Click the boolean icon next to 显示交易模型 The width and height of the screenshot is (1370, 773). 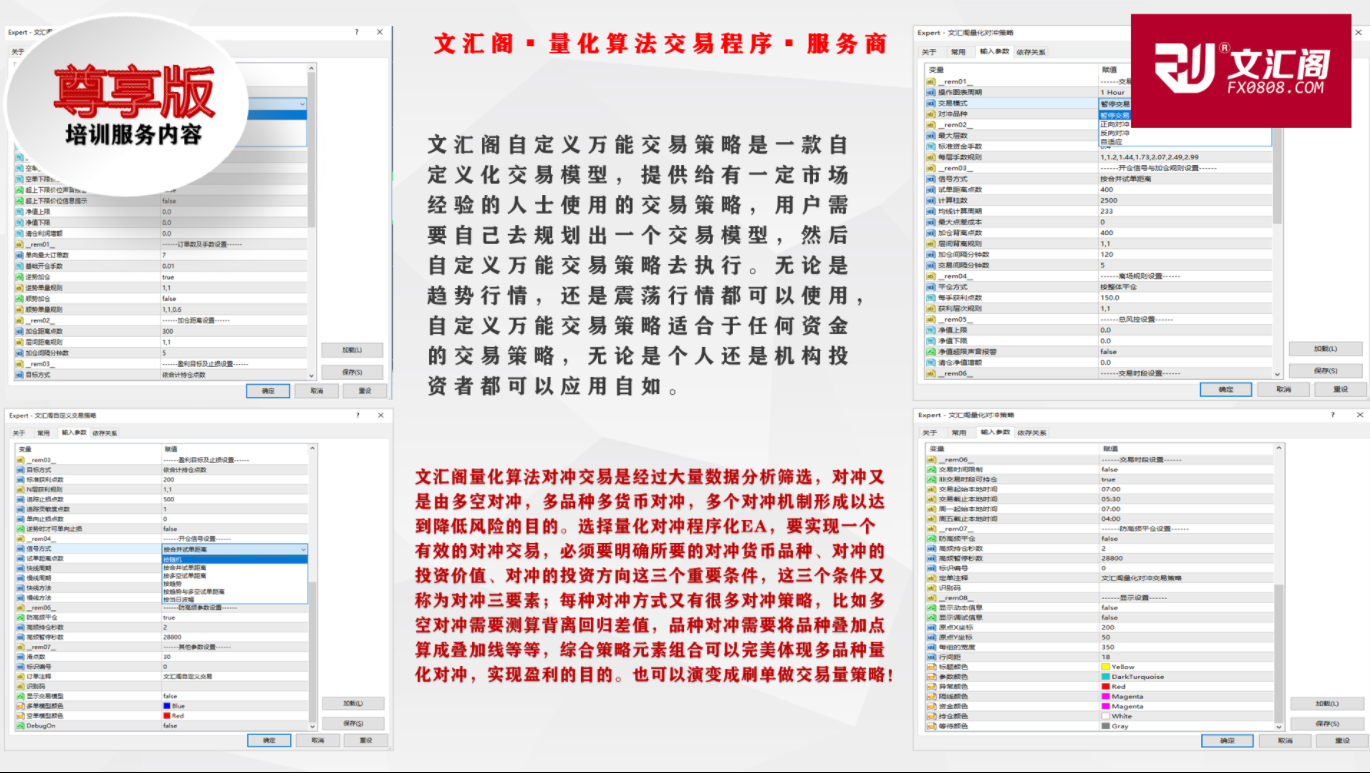coord(19,696)
